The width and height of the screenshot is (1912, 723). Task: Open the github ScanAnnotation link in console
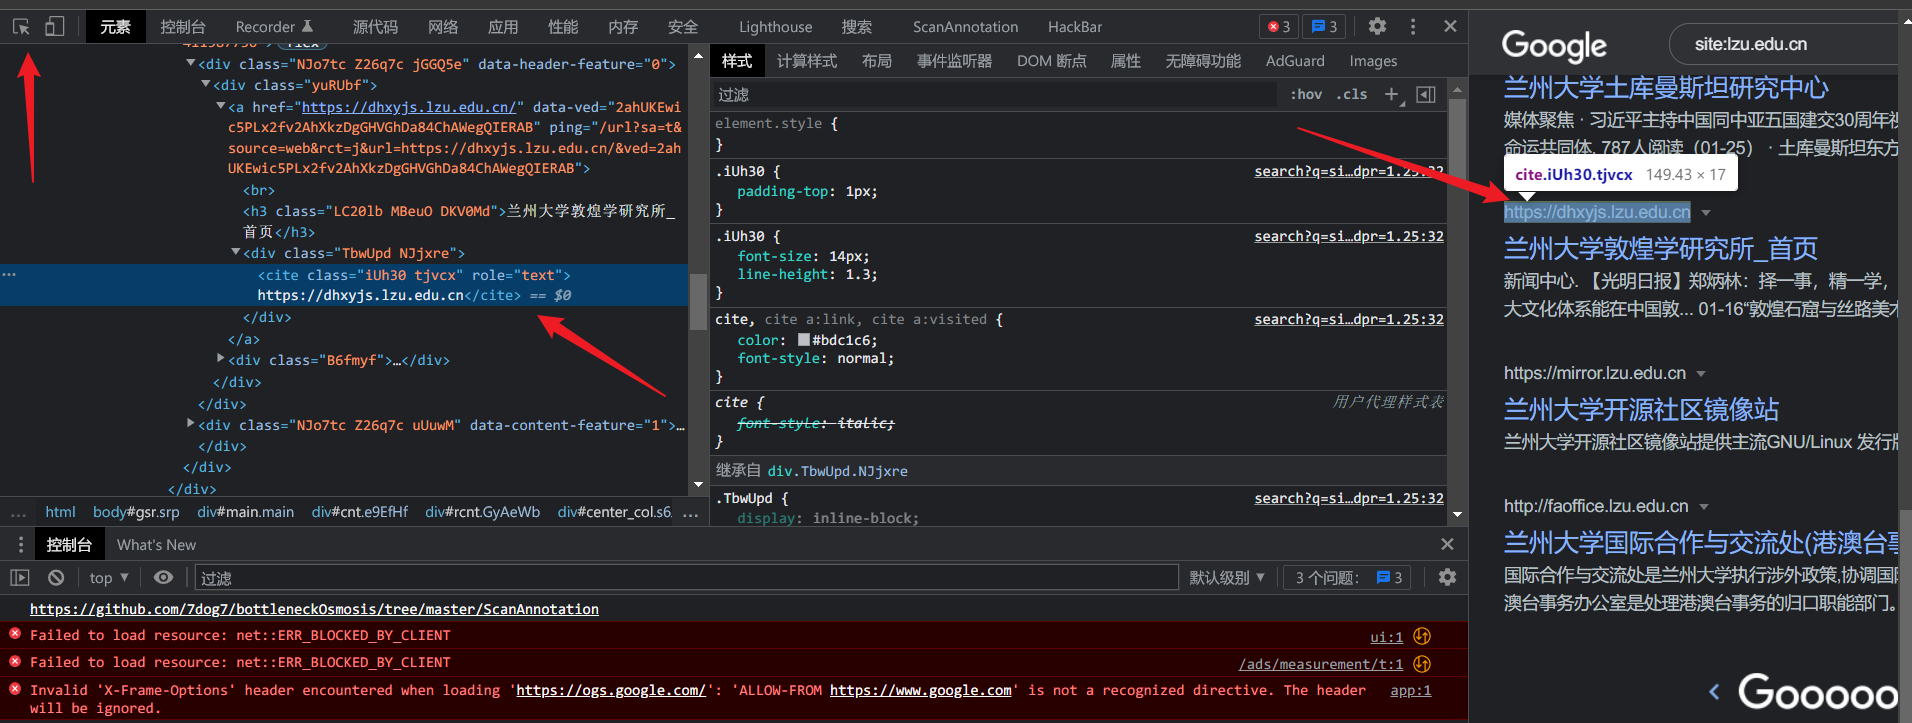click(314, 609)
